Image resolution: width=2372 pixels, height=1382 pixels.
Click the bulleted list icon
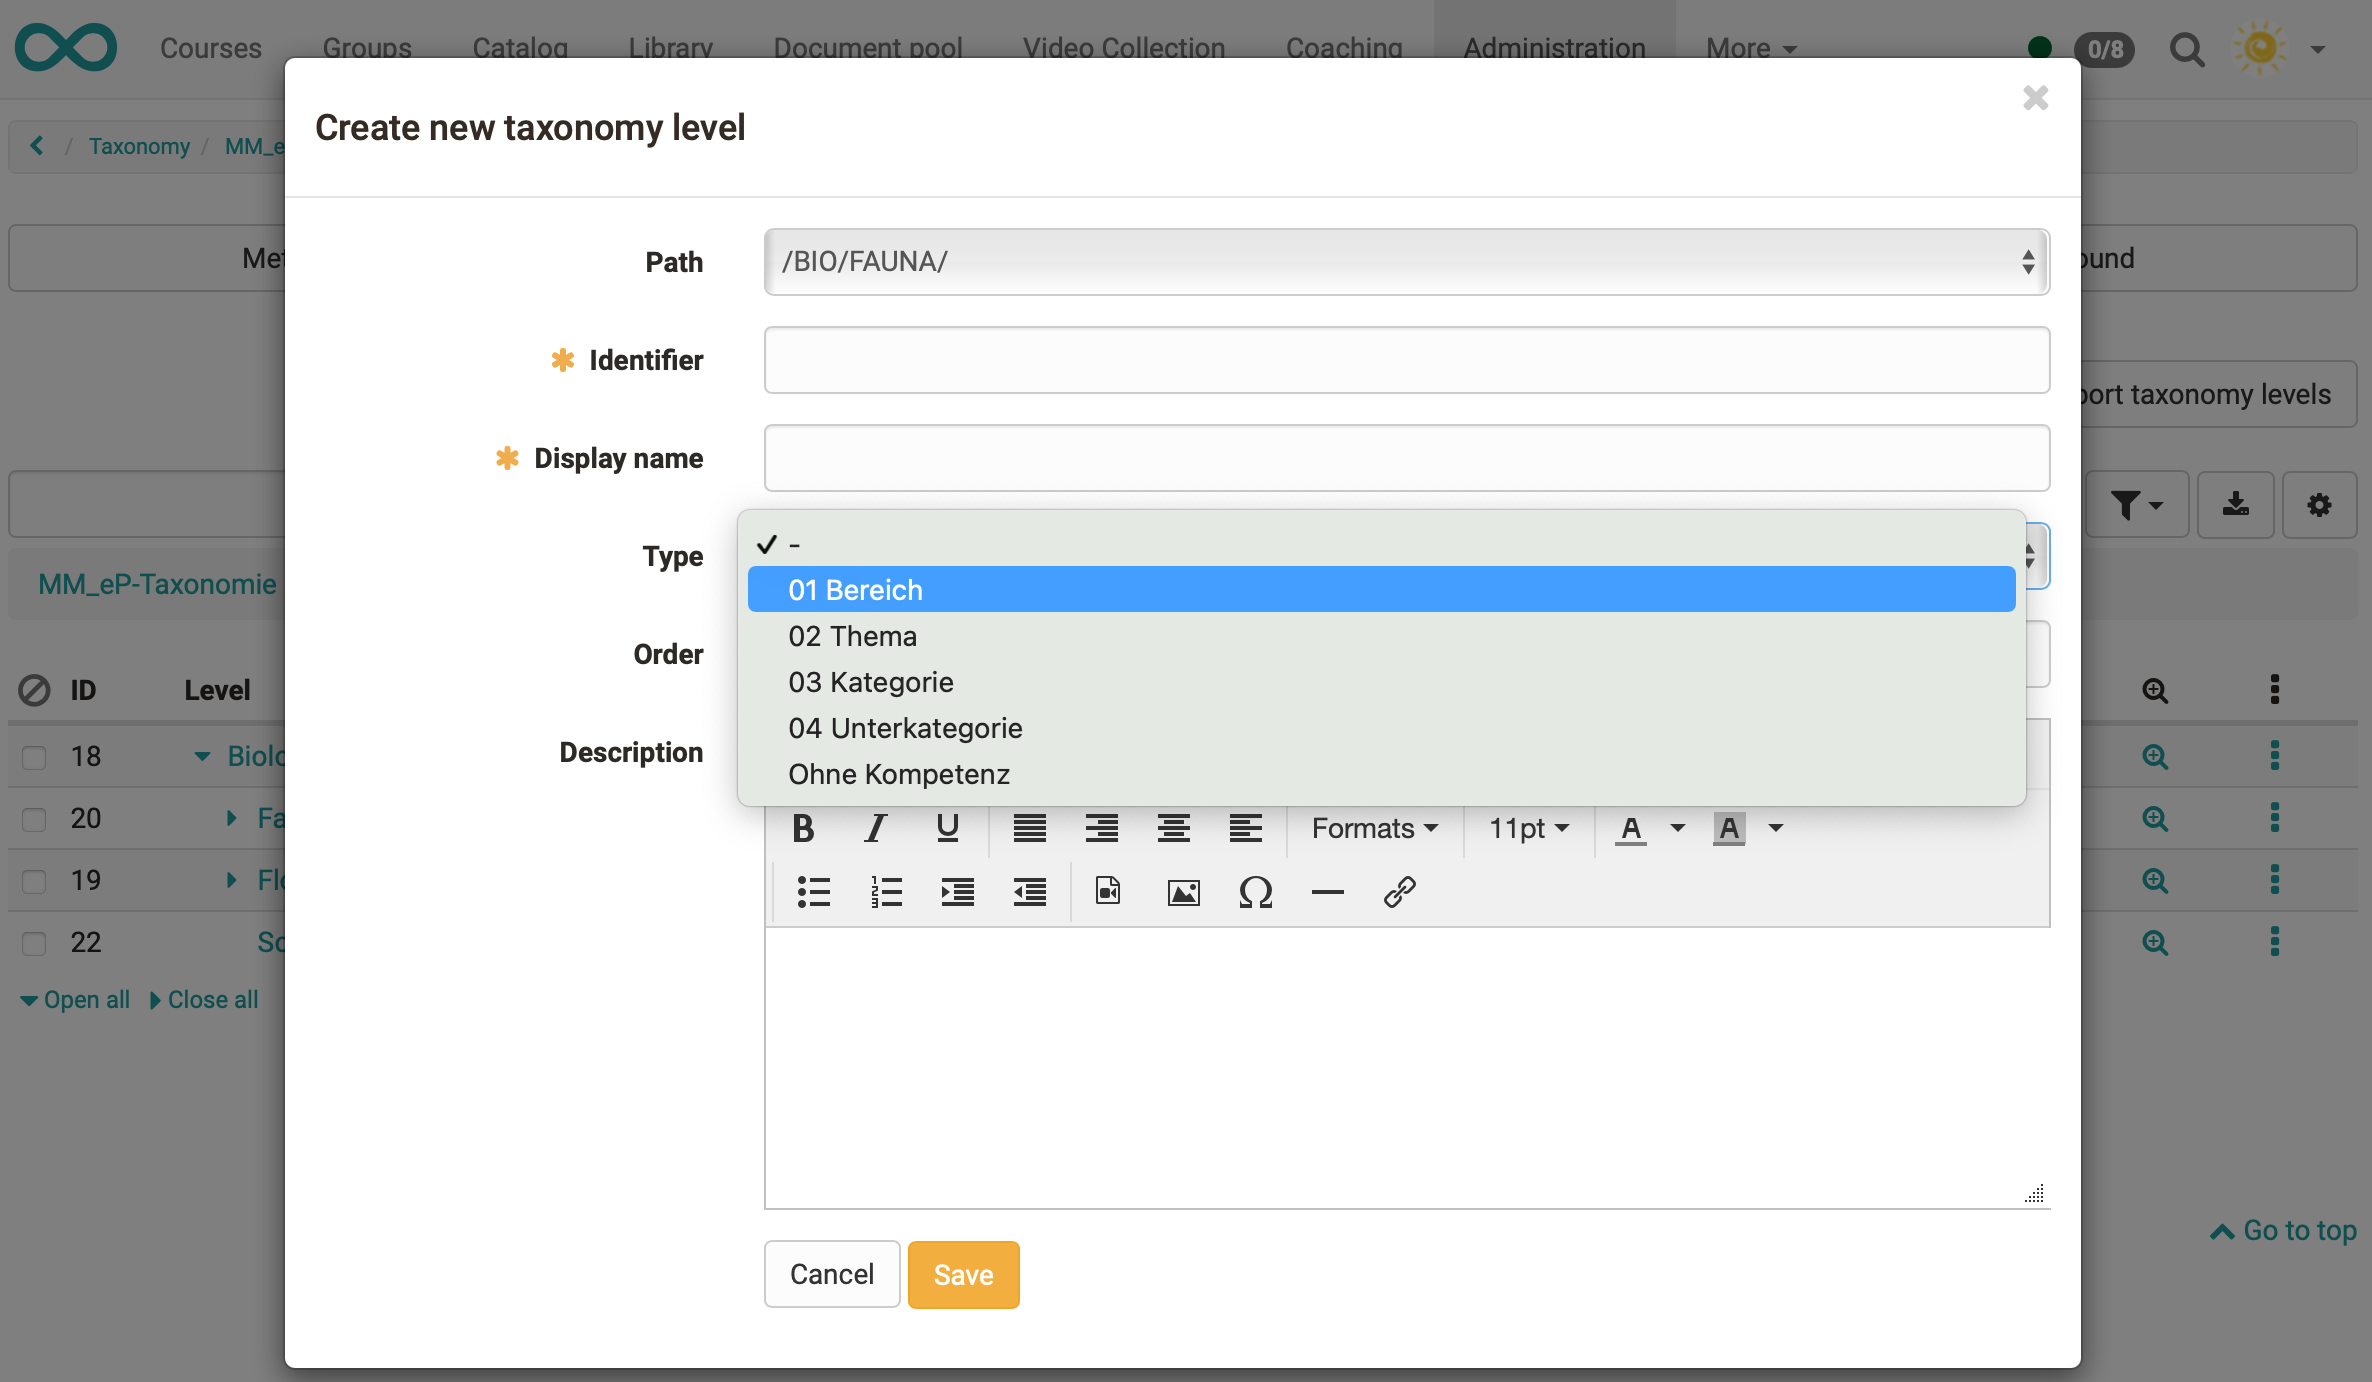tap(813, 892)
